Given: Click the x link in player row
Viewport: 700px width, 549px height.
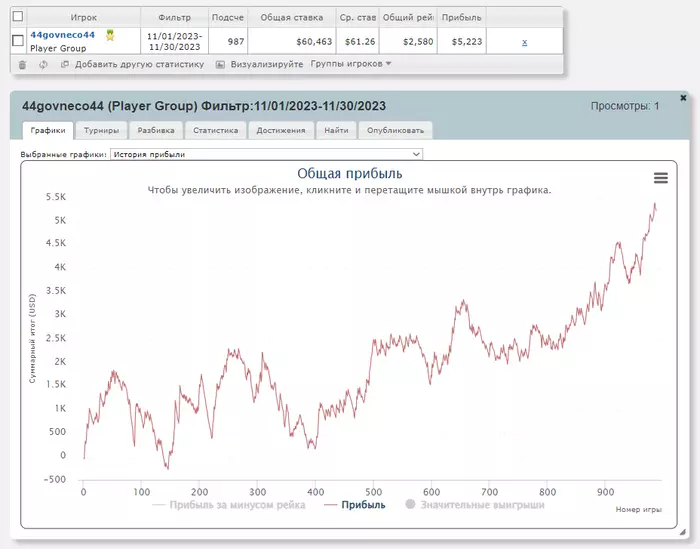Looking at the screenshot, I should pyautogui.click(x=525, y=42).
